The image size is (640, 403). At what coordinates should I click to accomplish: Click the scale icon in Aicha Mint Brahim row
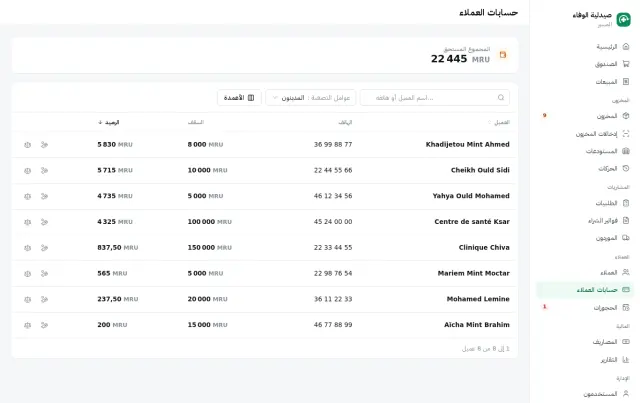[x=27, y=325]
